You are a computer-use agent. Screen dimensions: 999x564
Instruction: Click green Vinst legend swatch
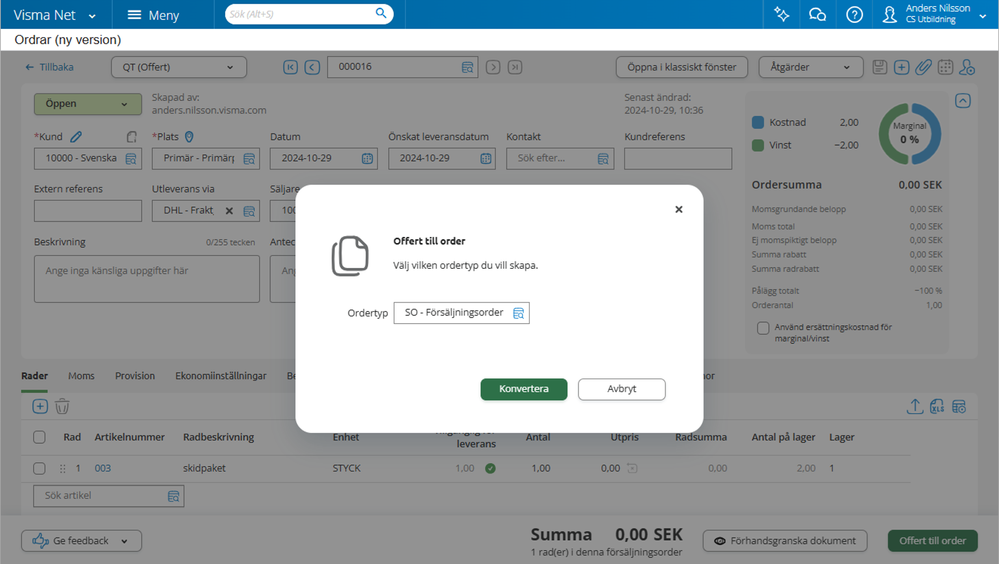(x=758, y=145)
